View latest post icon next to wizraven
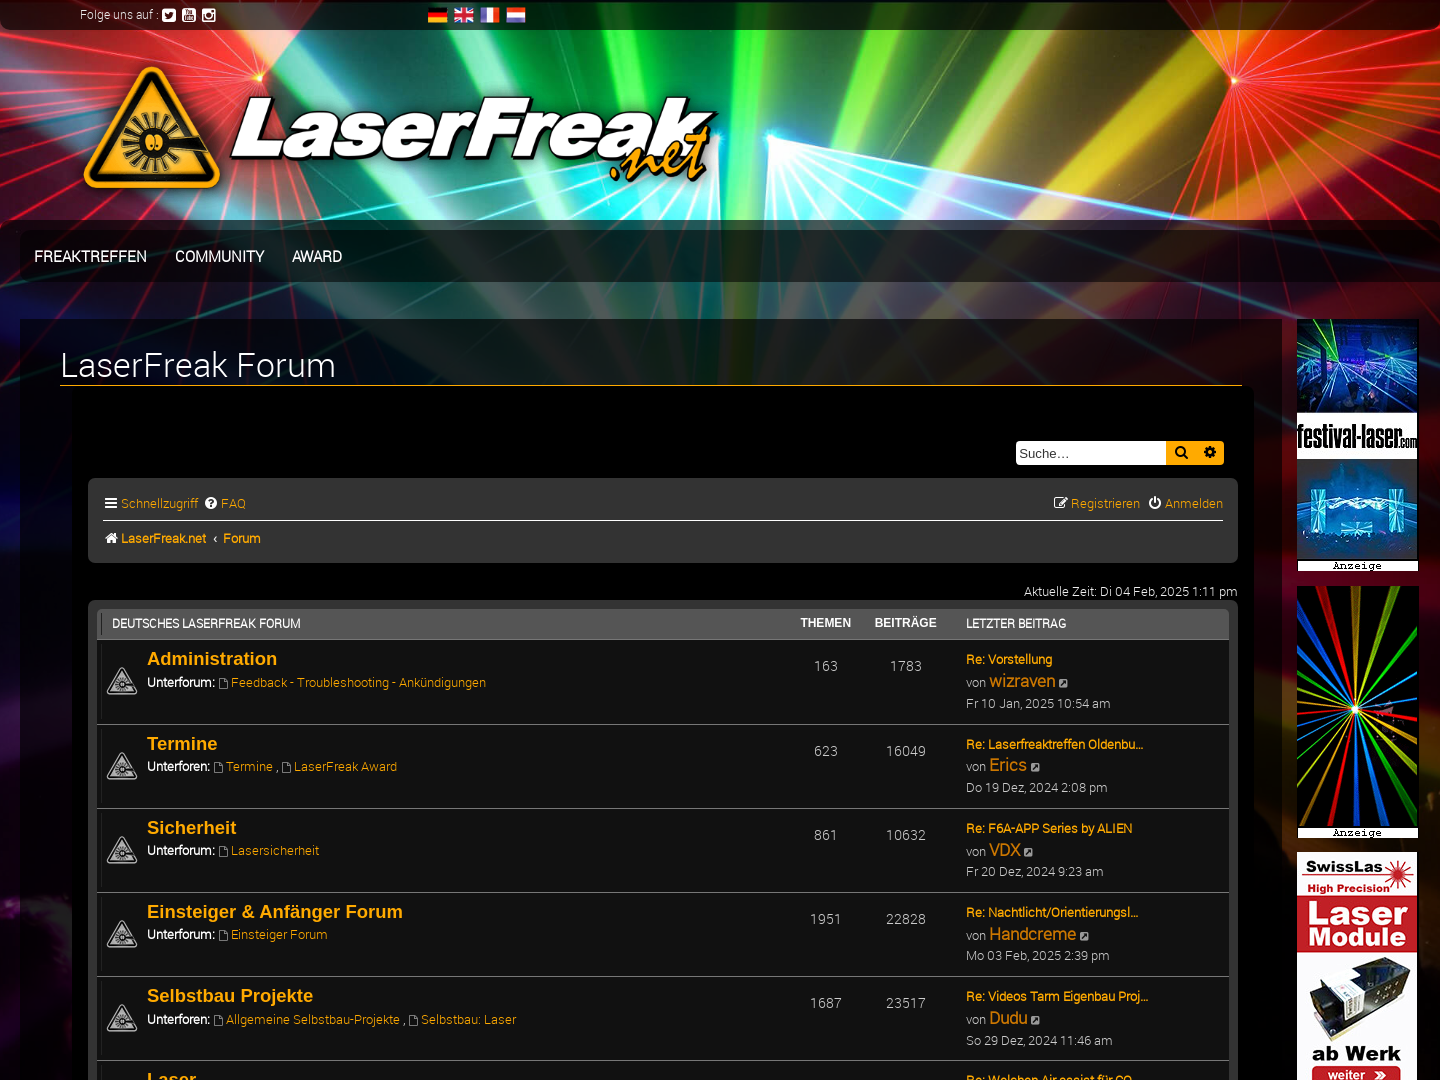Screen dimensions: 1440x1080 click(1064, 683)
